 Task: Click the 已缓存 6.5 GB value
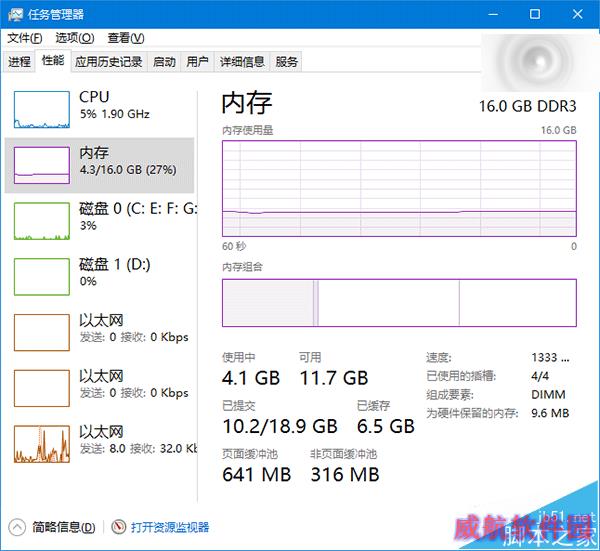click(386, 426)
